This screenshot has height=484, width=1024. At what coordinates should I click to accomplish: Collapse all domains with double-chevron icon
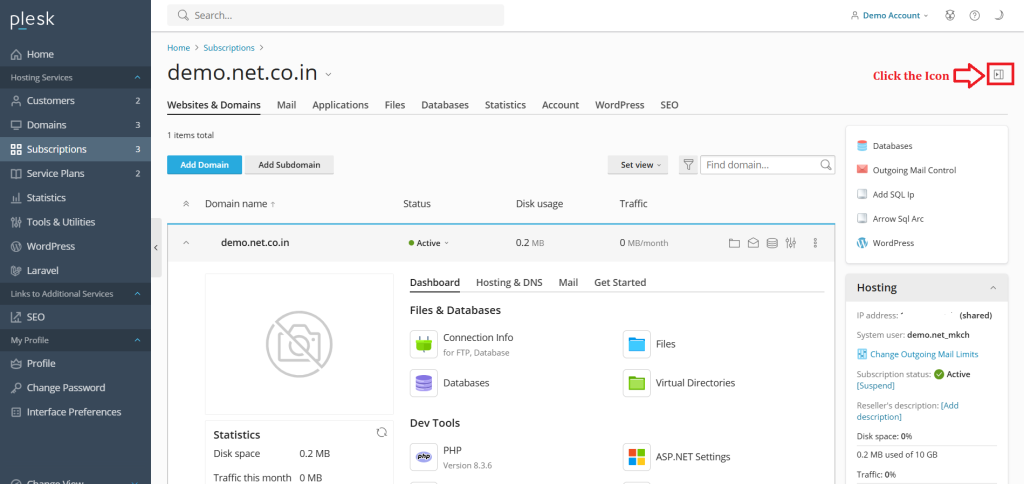pyautogui.click(x=186, y=204)
